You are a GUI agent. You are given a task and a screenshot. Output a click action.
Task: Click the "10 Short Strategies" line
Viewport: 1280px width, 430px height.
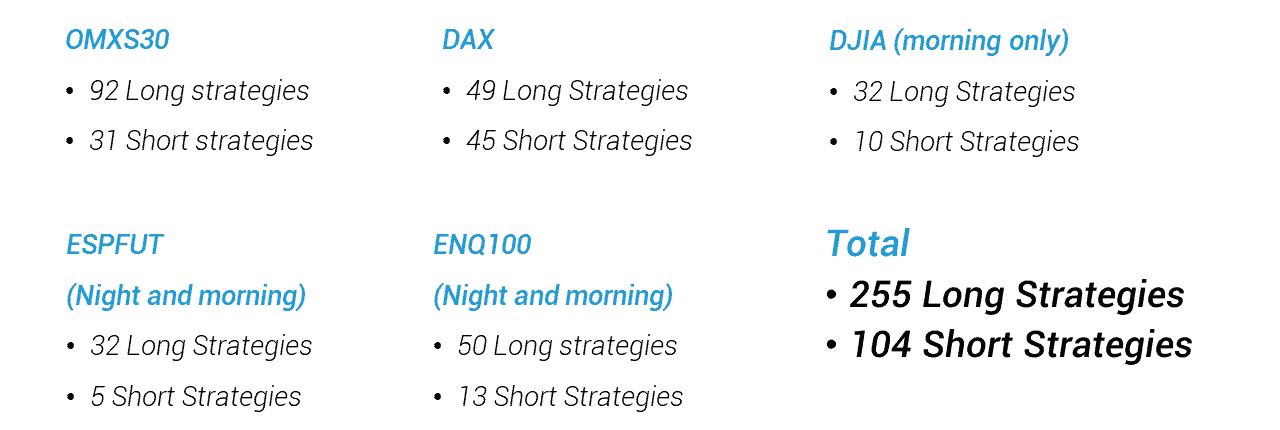pos(966,142)
